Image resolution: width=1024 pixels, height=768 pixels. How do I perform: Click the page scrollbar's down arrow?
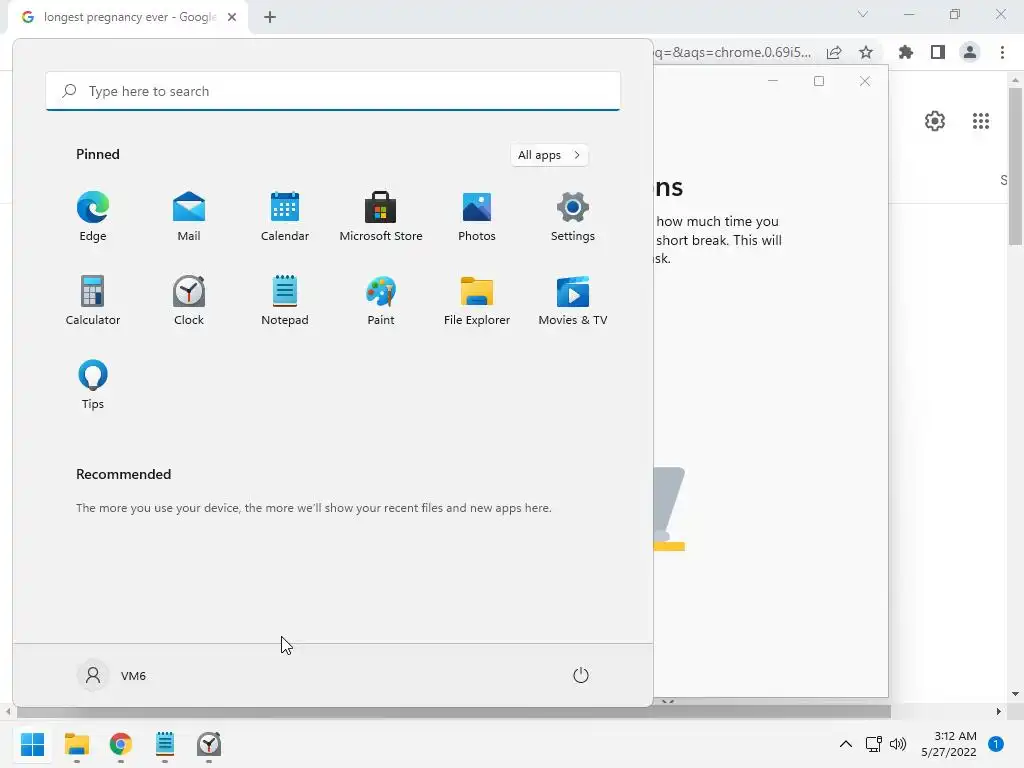tap(1015, 694)
